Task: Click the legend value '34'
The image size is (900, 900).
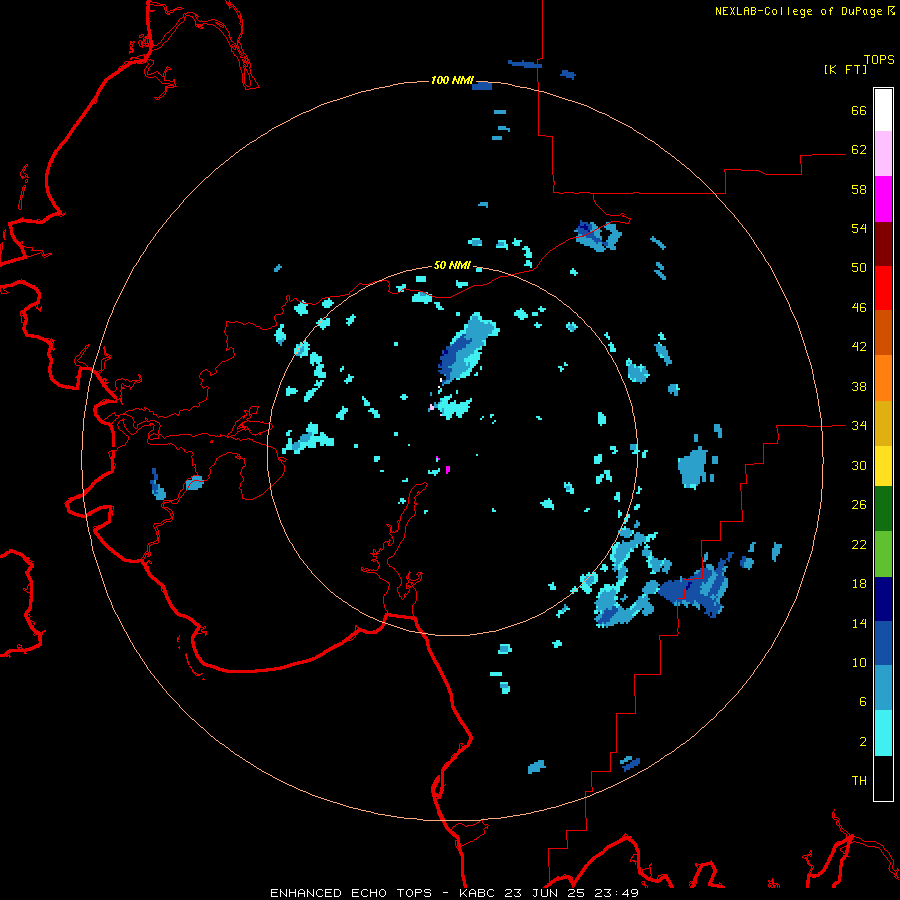Action: click(x=859, y=426)
